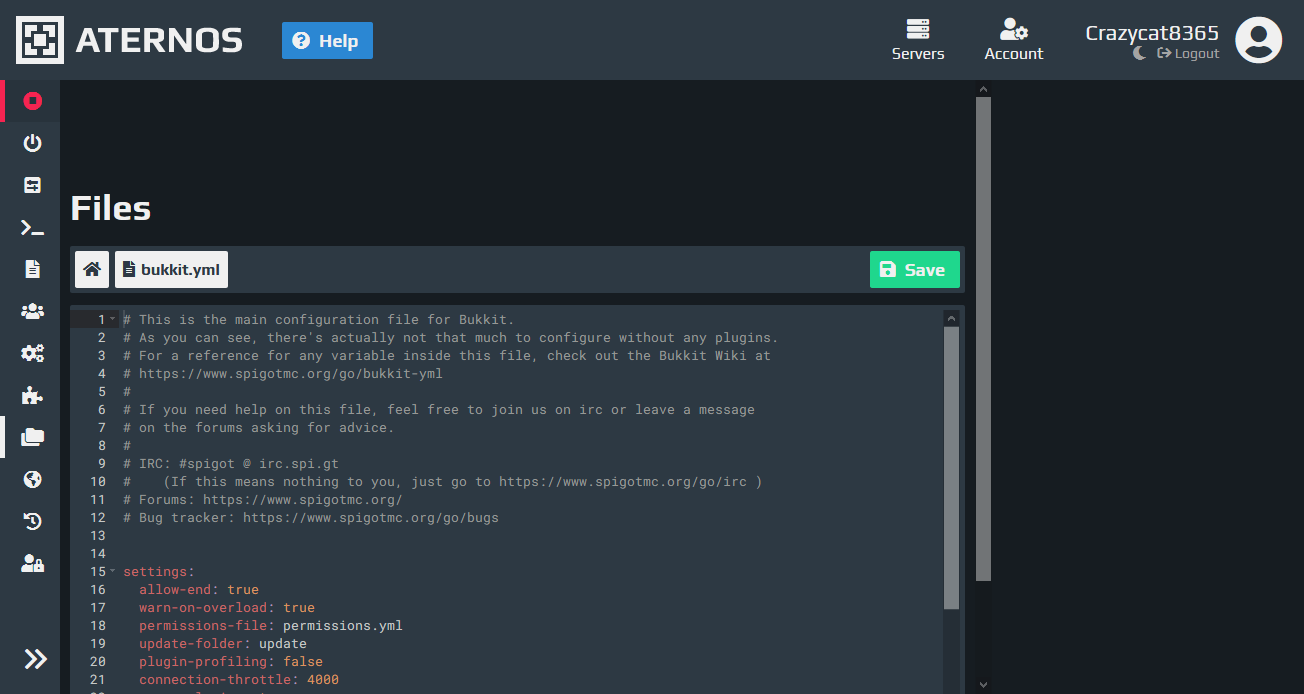
Task: Open the user avatar profile
Action: 1259,40
